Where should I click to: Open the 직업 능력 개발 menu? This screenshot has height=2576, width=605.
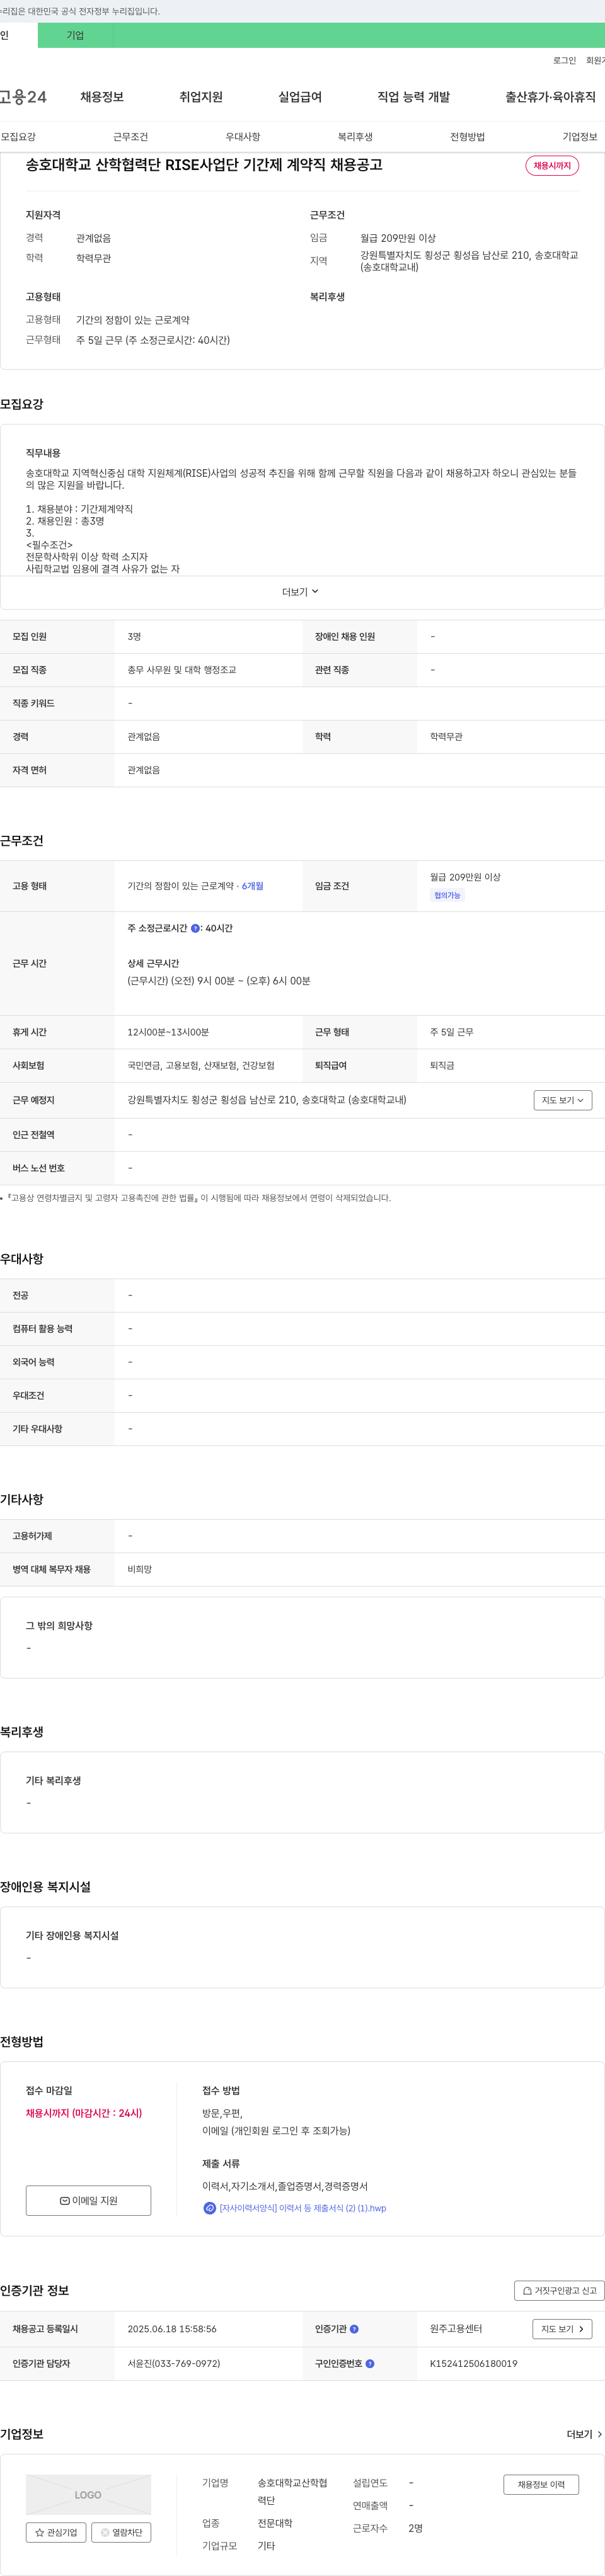[413, 97]
